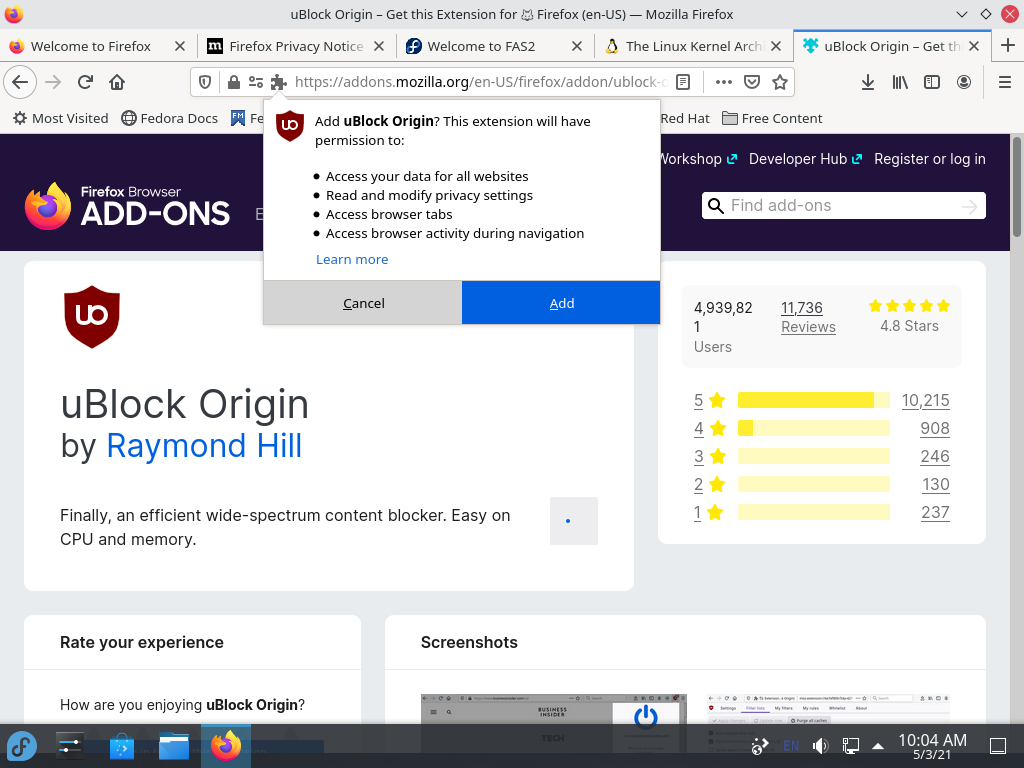Open a new tab with plus button

[x=1008, y=46]
